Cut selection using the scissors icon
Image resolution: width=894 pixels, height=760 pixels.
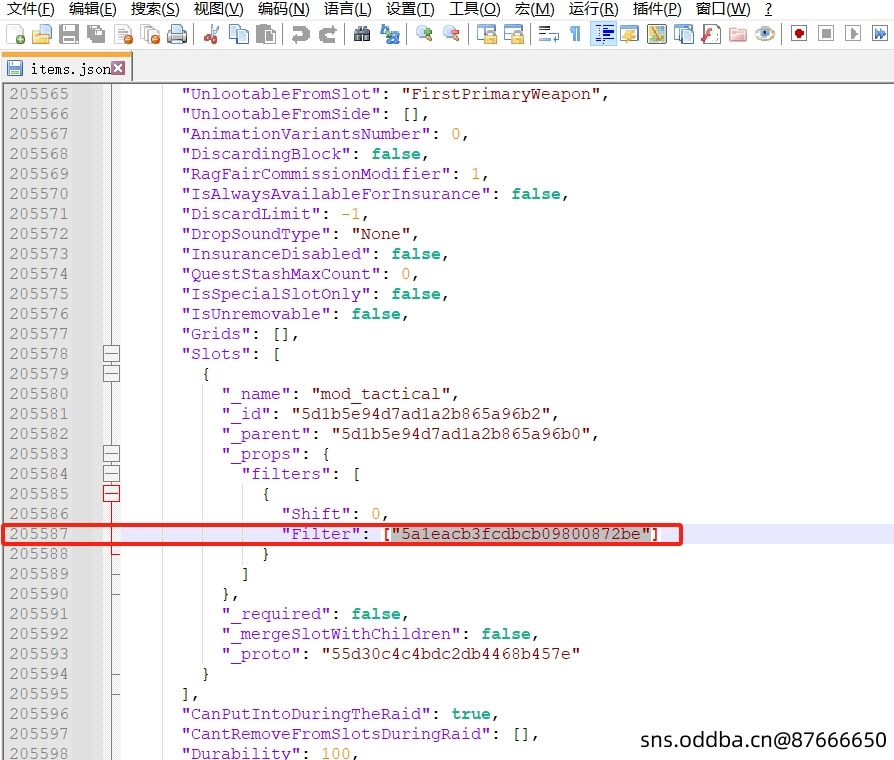click(212, 34)
